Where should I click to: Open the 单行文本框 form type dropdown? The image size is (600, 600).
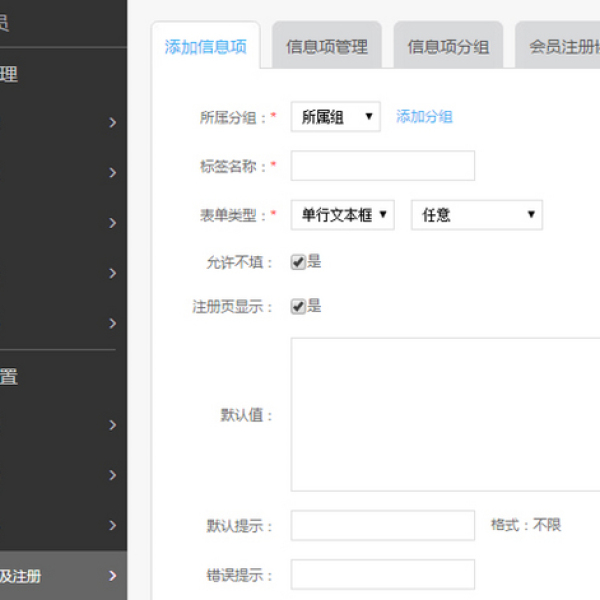point(342,215)
